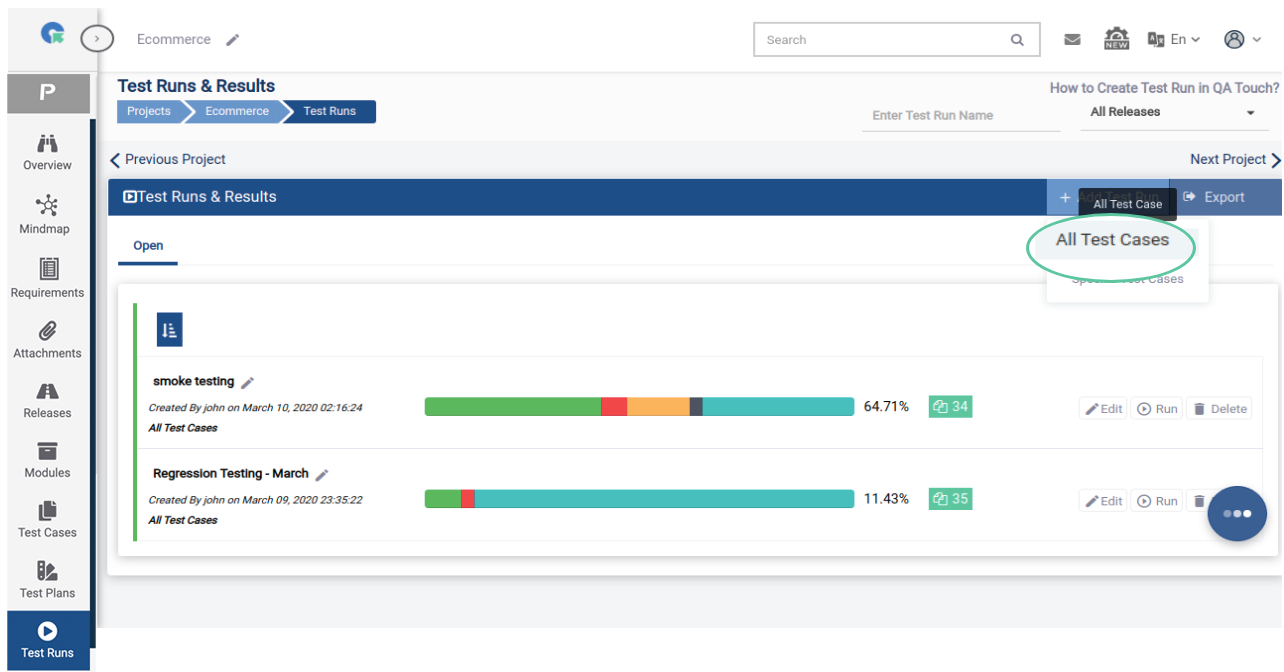1284x672 pixels.
Task: Click the 34 test case count badge
Action: 950,406
